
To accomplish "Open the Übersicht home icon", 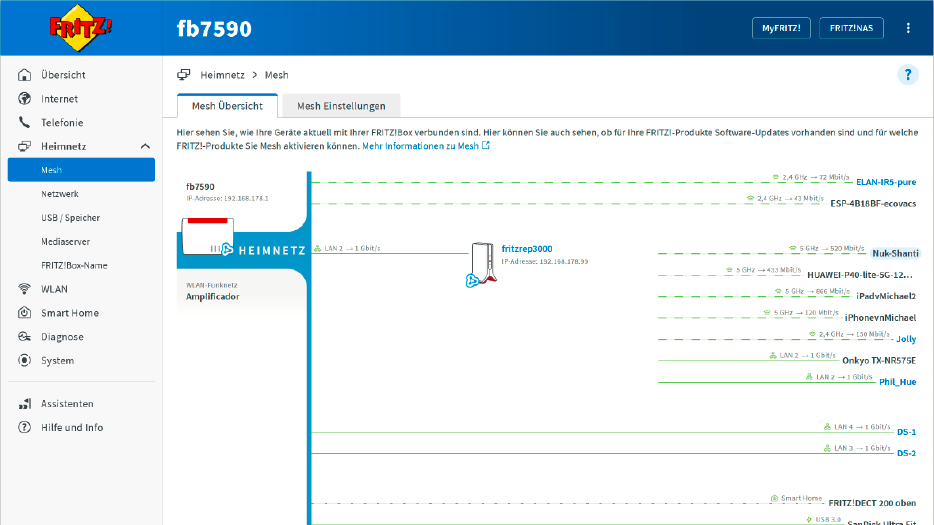I will (24, 74).
